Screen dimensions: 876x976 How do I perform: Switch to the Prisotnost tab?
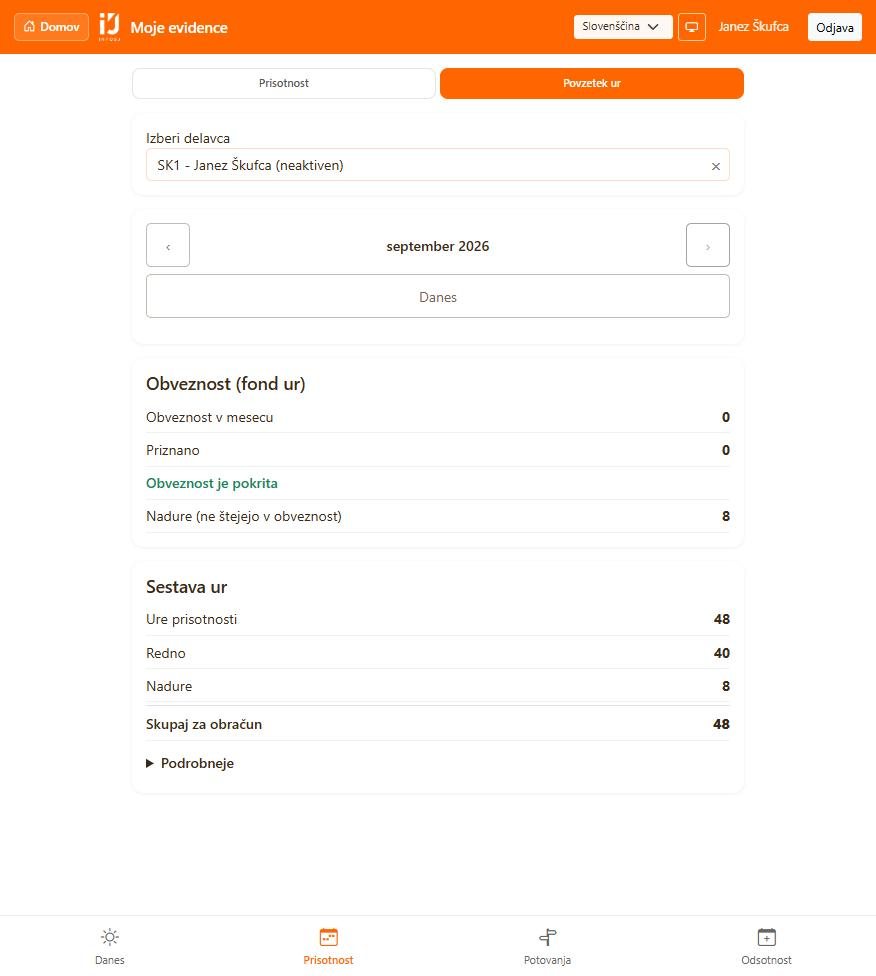(283, 83)
